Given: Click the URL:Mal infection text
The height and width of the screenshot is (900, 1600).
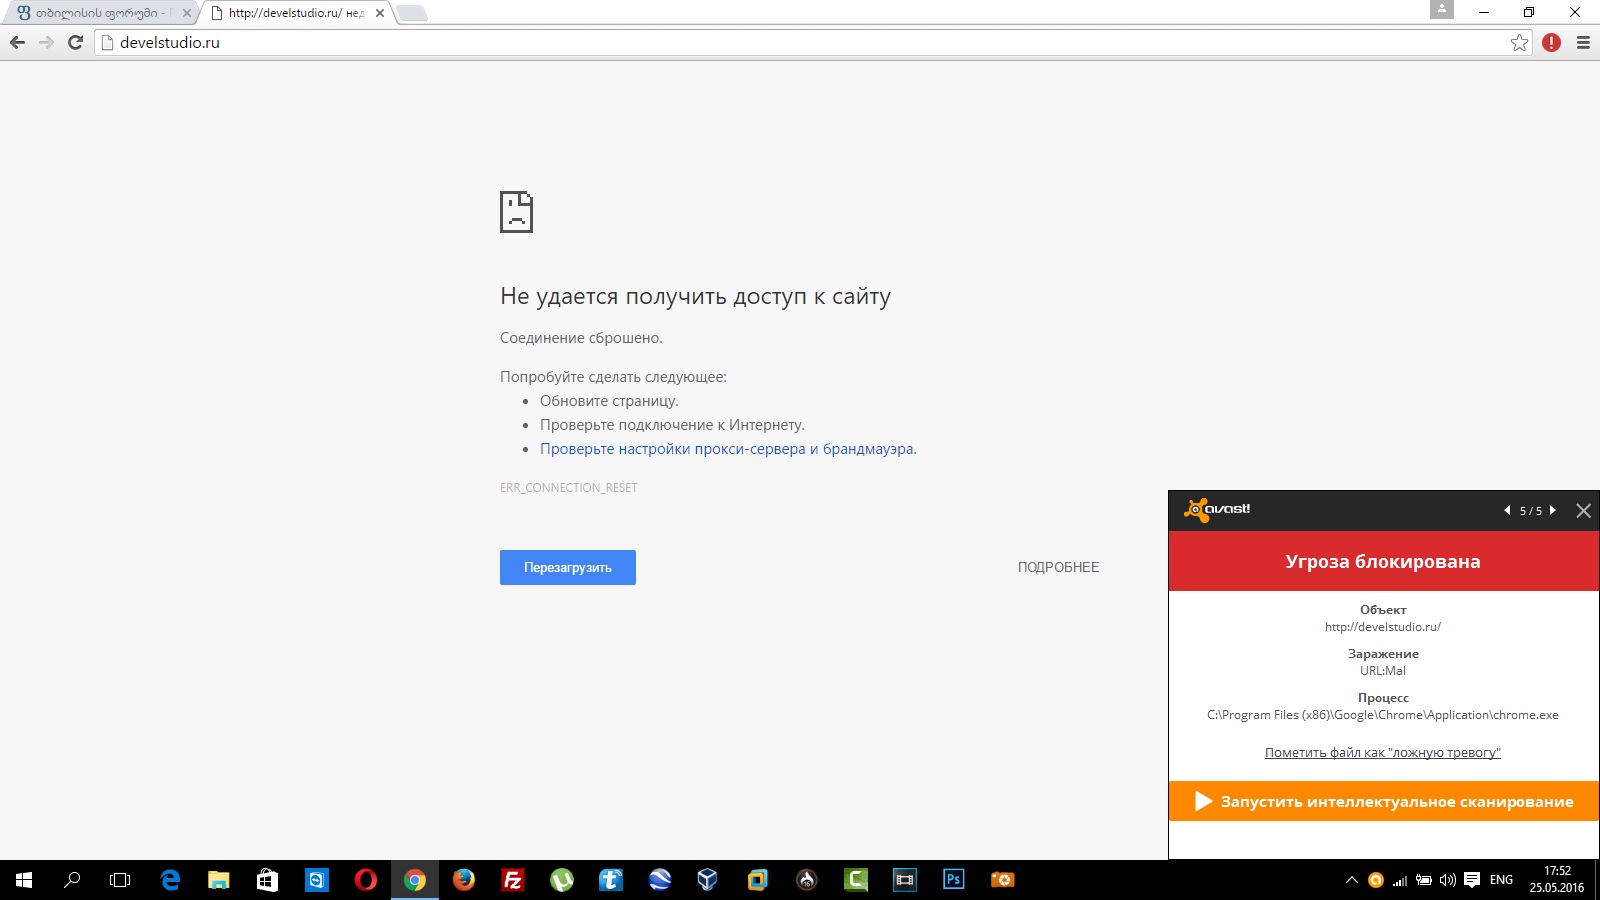Looking at the screenshot, I should [1383, 671].
